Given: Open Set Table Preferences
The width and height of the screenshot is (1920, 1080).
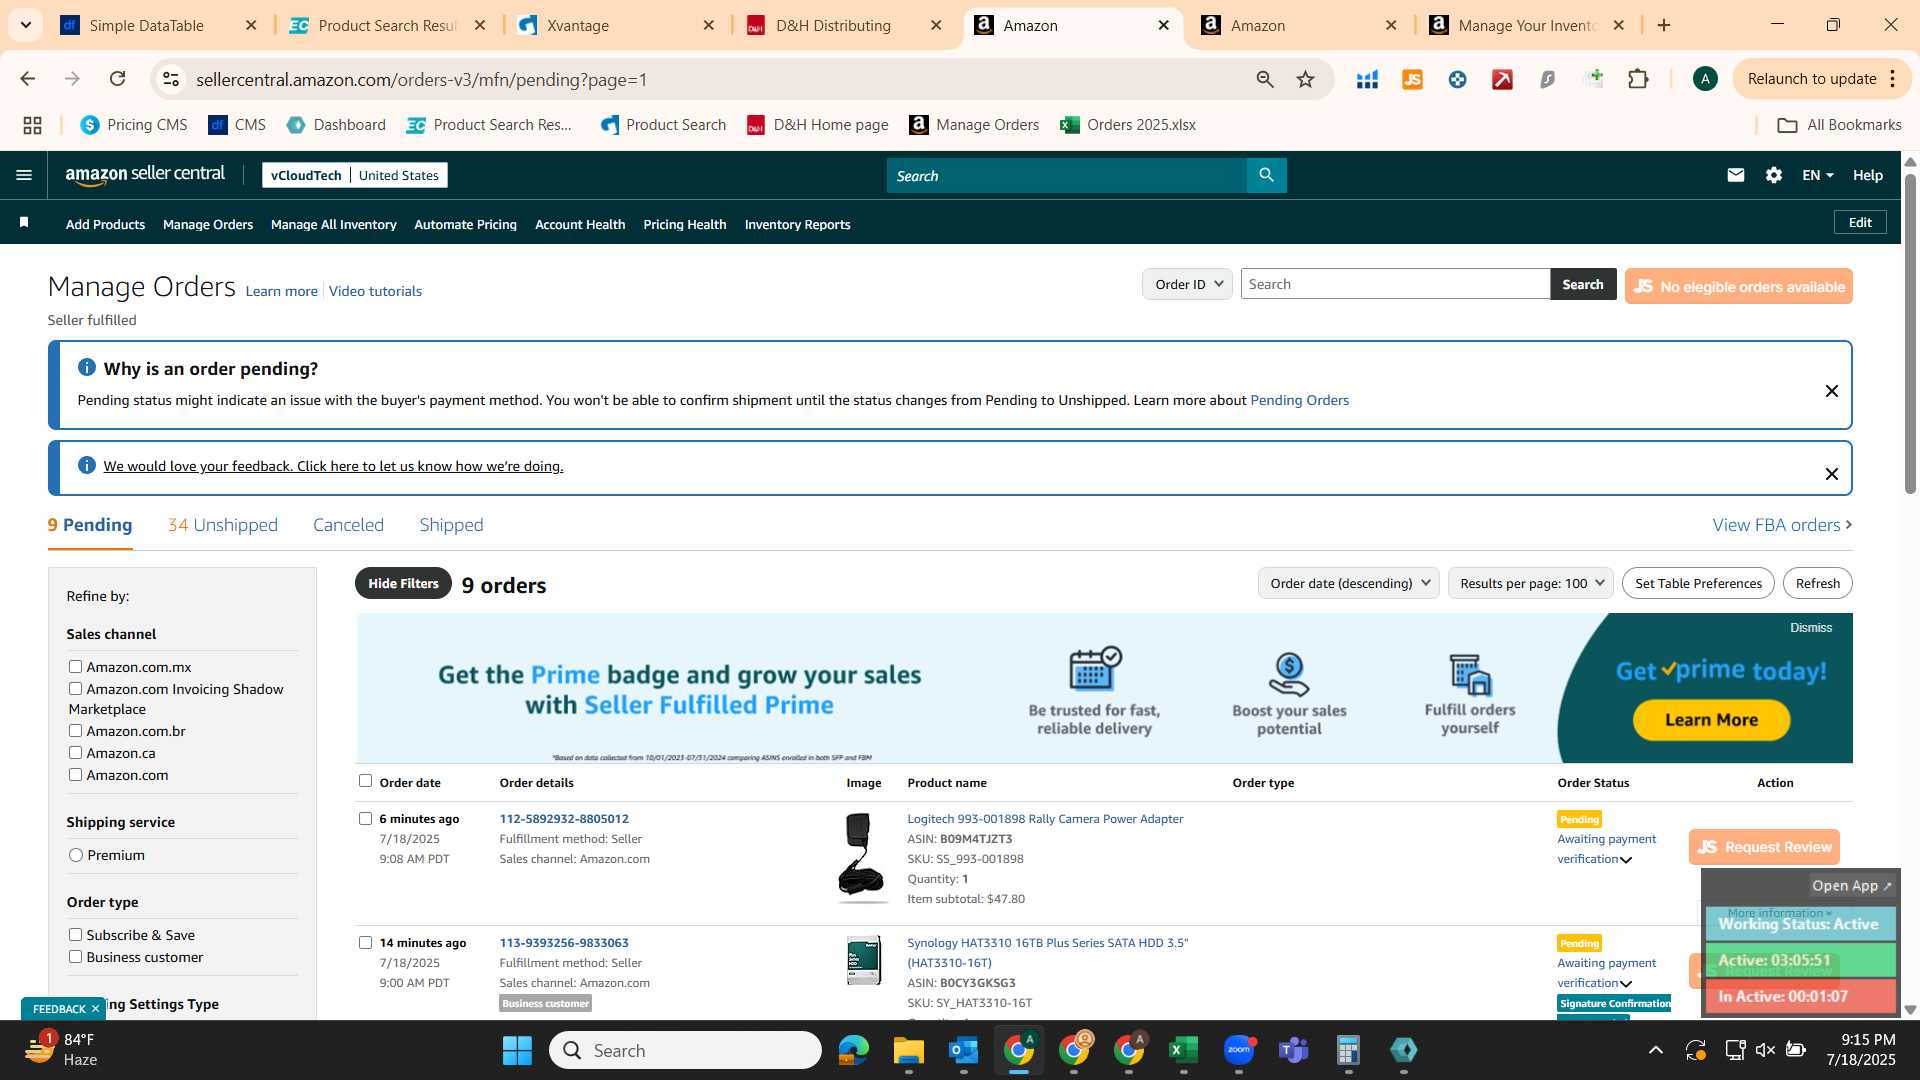Looking at the screenshot, I should (1698, 583).
